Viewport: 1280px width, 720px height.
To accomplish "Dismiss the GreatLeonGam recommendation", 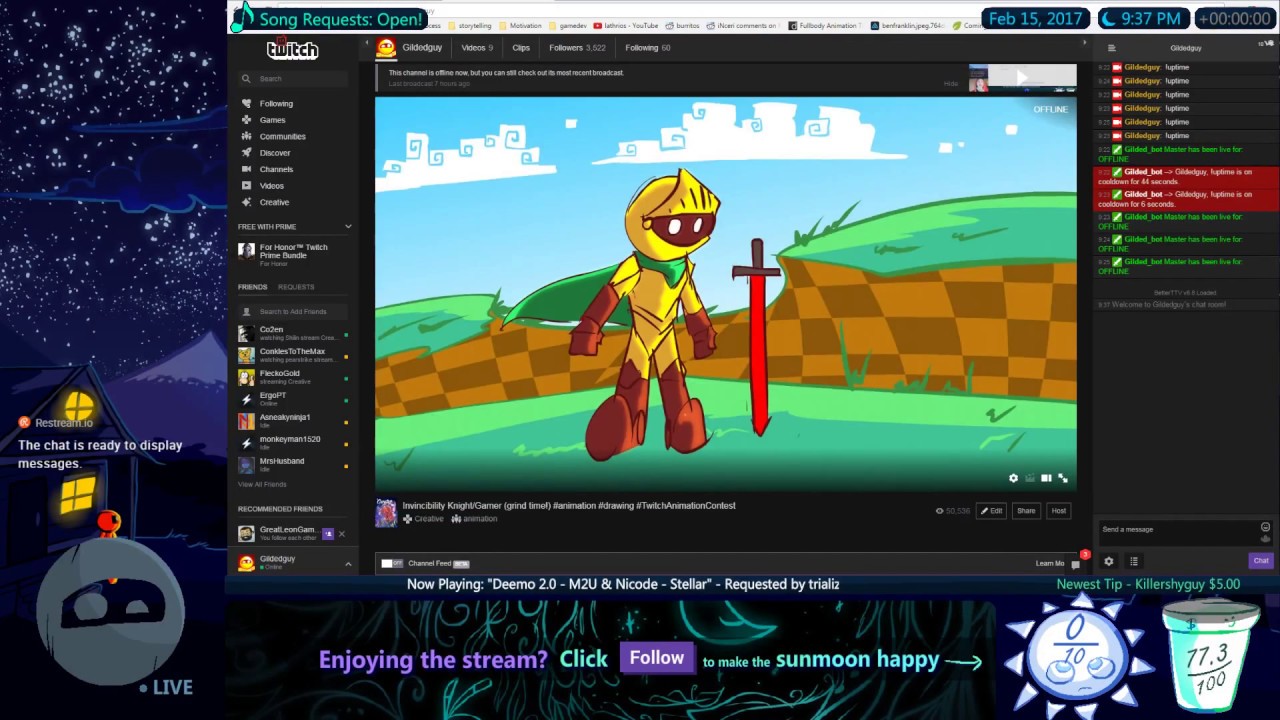I will [342, 534].
